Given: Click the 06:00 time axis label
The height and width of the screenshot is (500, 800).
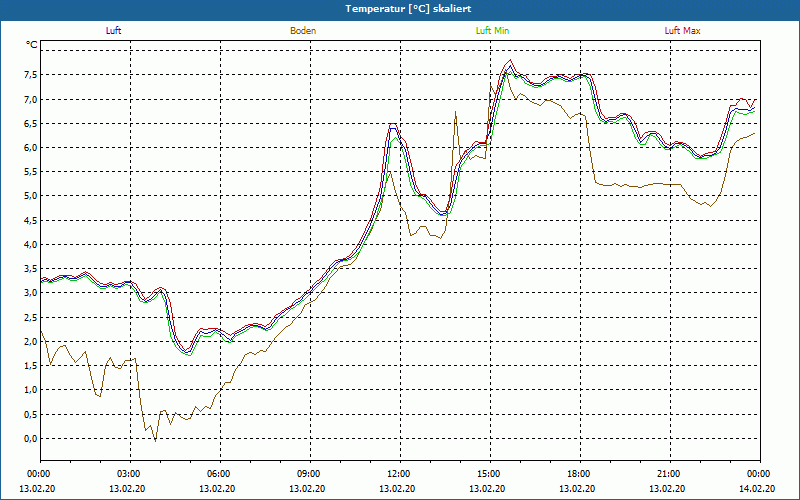Looking at the screenshot, I should click(217, 474).
